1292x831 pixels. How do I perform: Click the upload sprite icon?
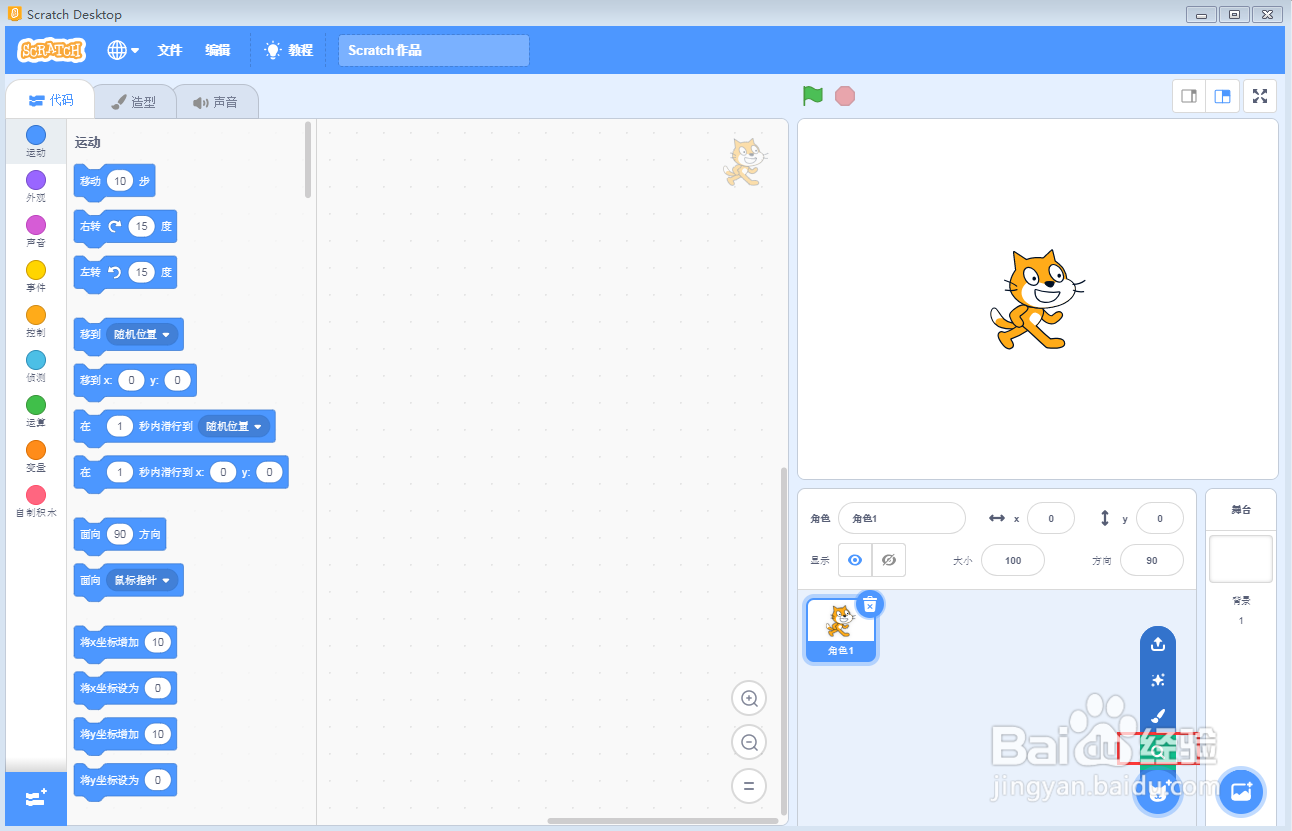point(1157,644)
